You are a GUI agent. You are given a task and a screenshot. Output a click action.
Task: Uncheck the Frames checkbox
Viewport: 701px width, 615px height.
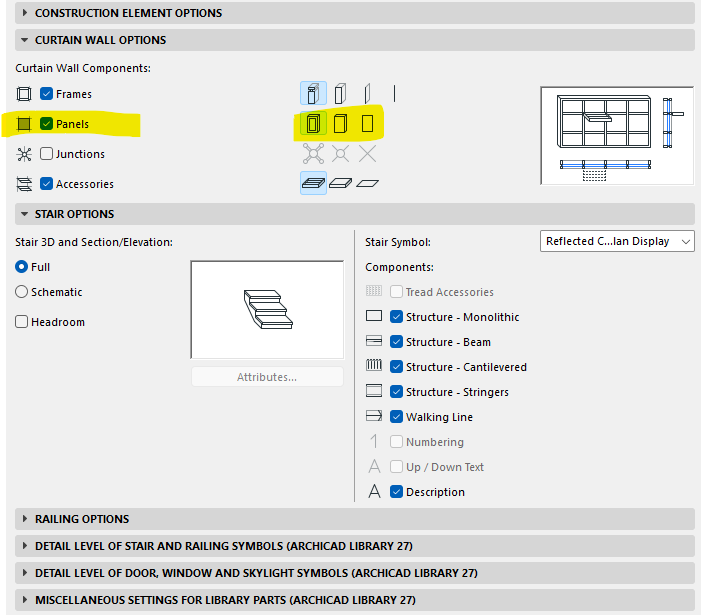46,94
